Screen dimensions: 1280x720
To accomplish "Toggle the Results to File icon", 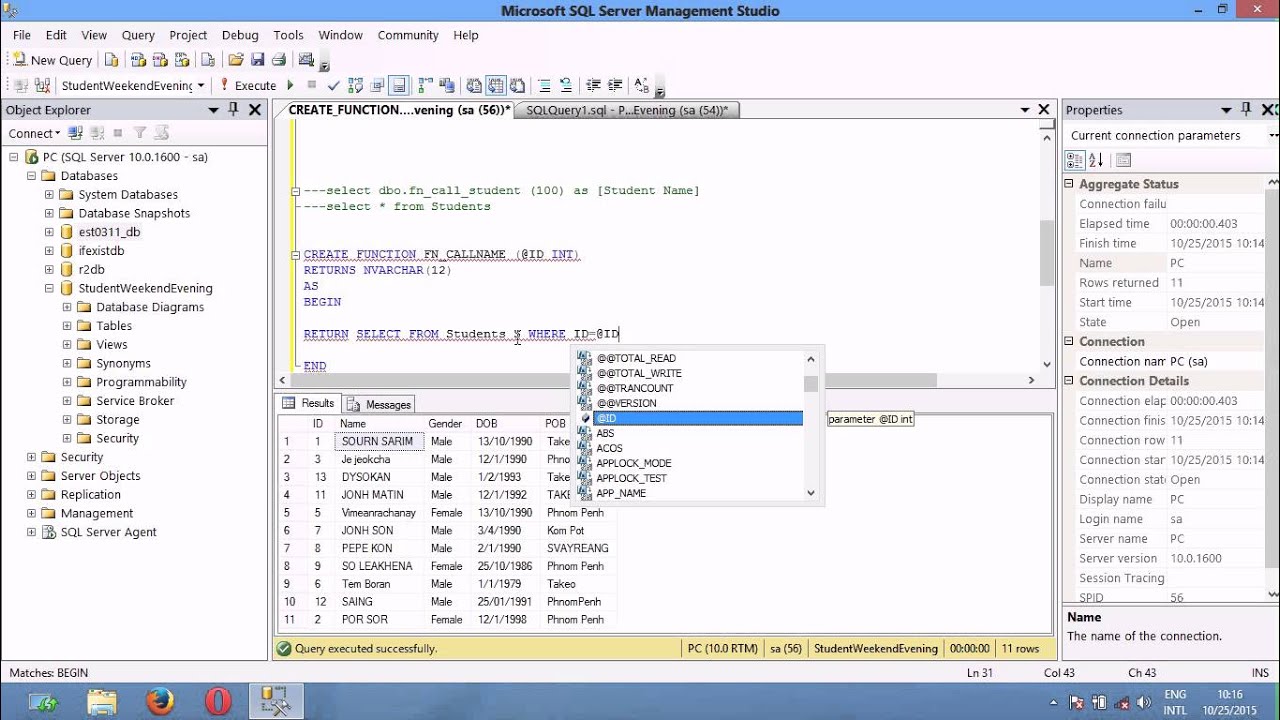I will point(518,86).
